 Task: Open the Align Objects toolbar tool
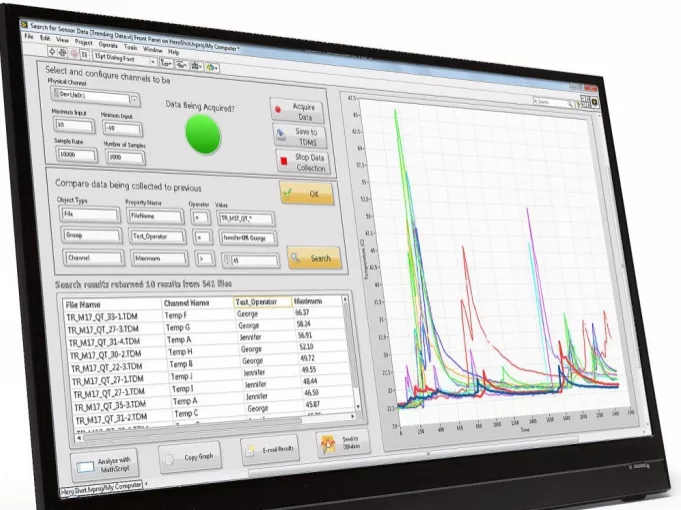(165, 63)
